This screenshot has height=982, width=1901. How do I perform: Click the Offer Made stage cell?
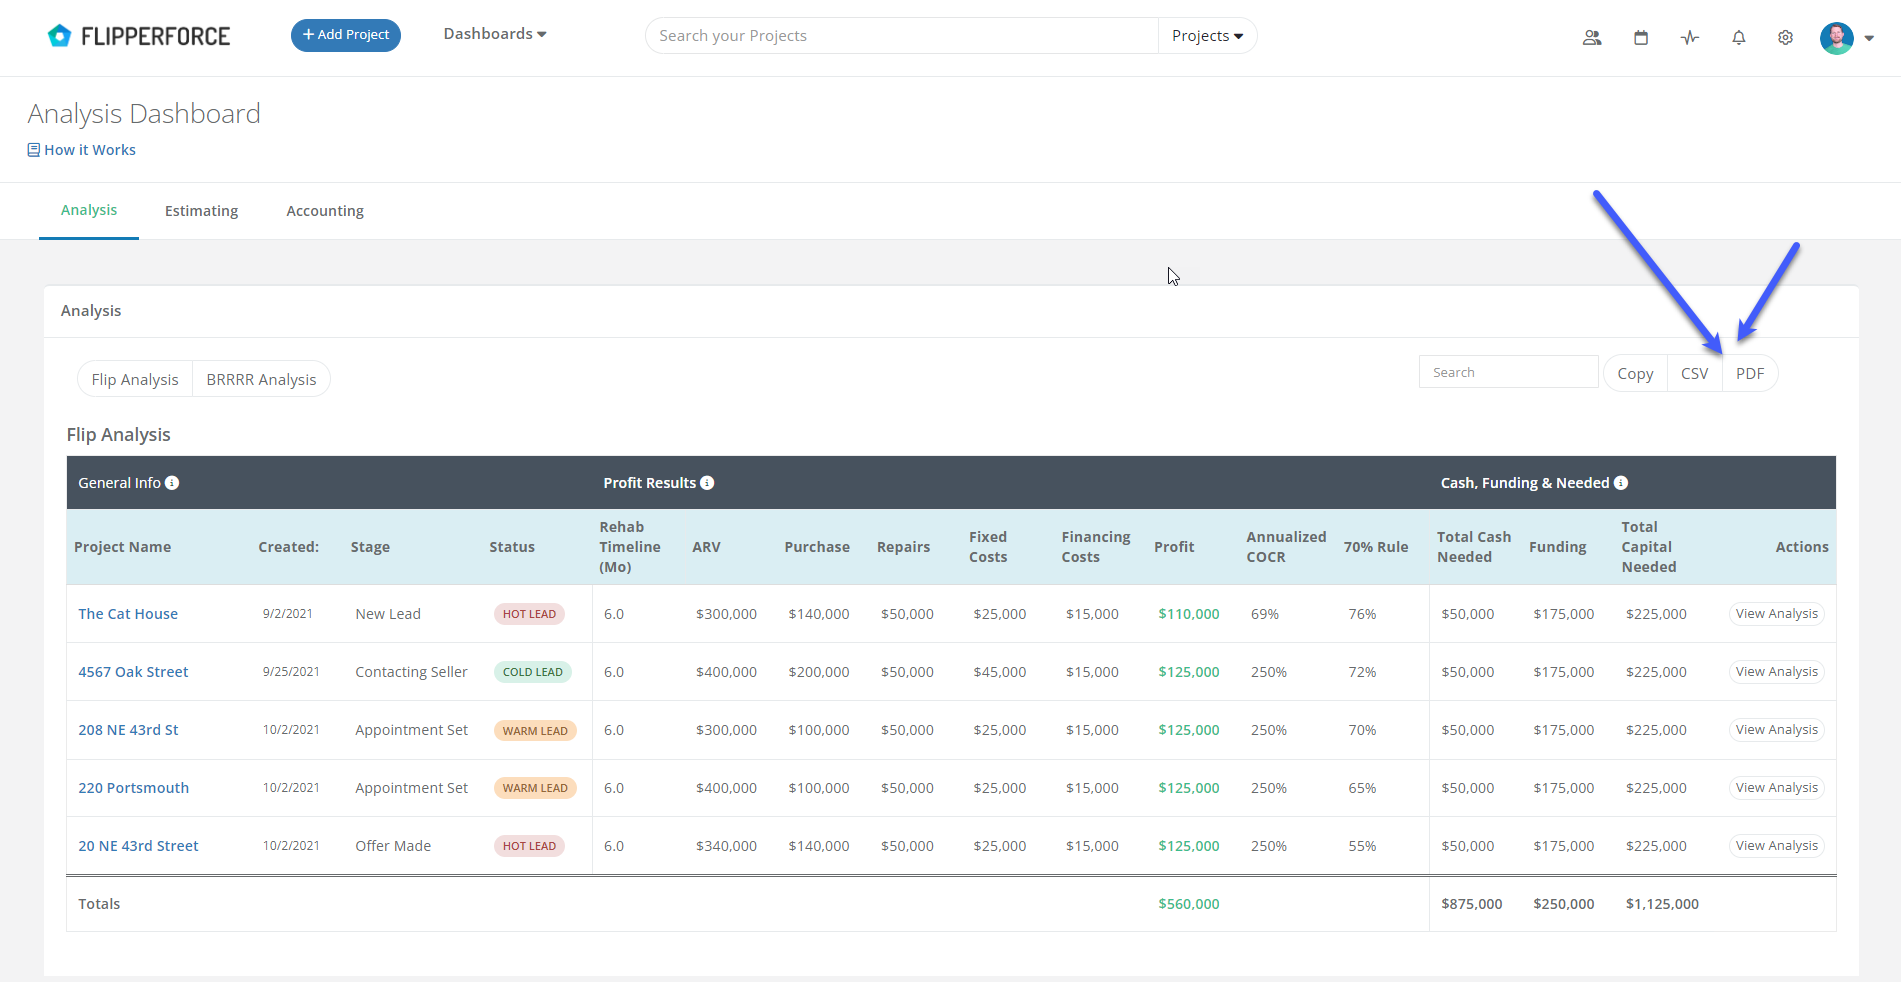click(393, 846)
